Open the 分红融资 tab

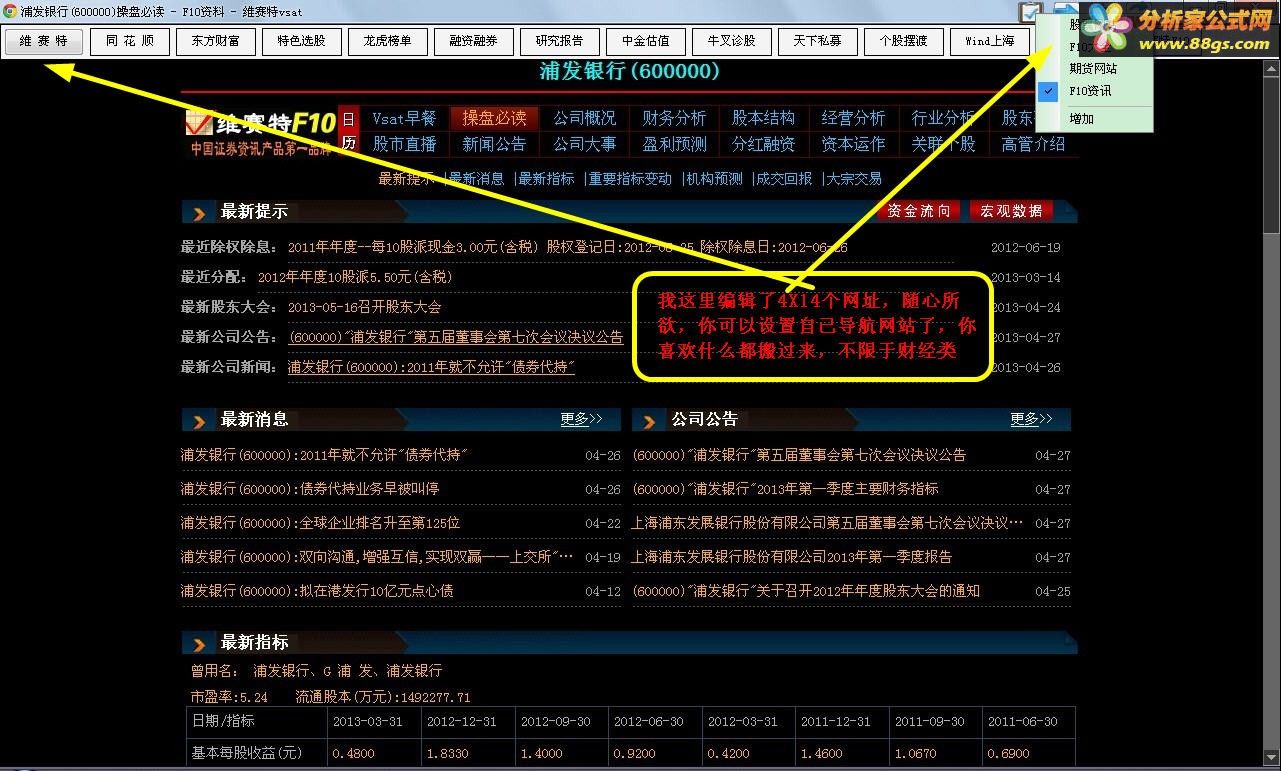pos(763,144)
